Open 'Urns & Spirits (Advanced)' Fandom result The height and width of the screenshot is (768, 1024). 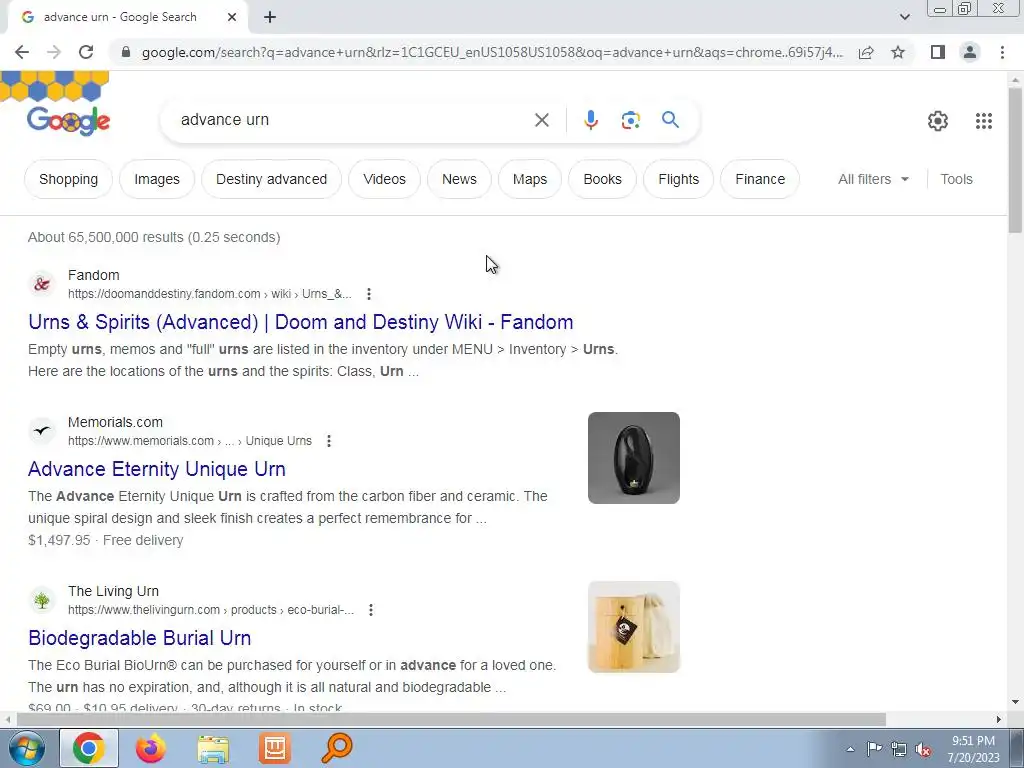[x=300, y=322]
